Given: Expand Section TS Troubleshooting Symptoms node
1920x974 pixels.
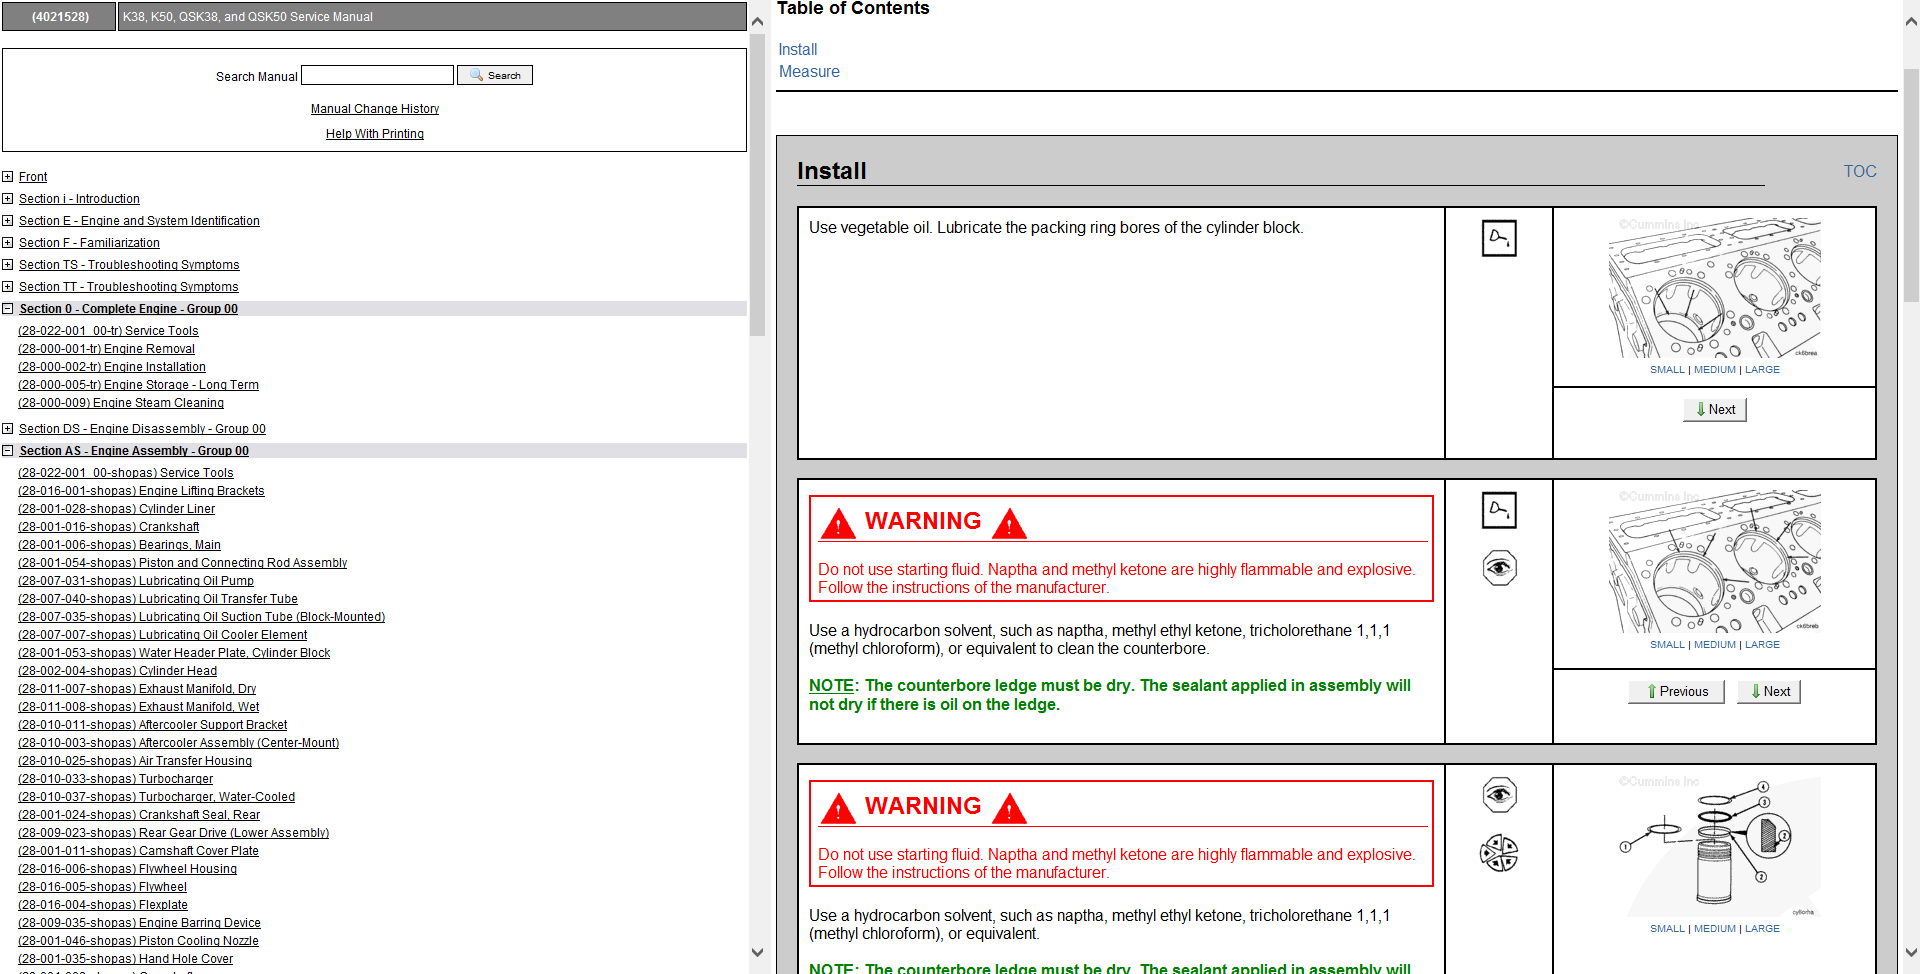Looking at the screenshot, I should [8, 265].
